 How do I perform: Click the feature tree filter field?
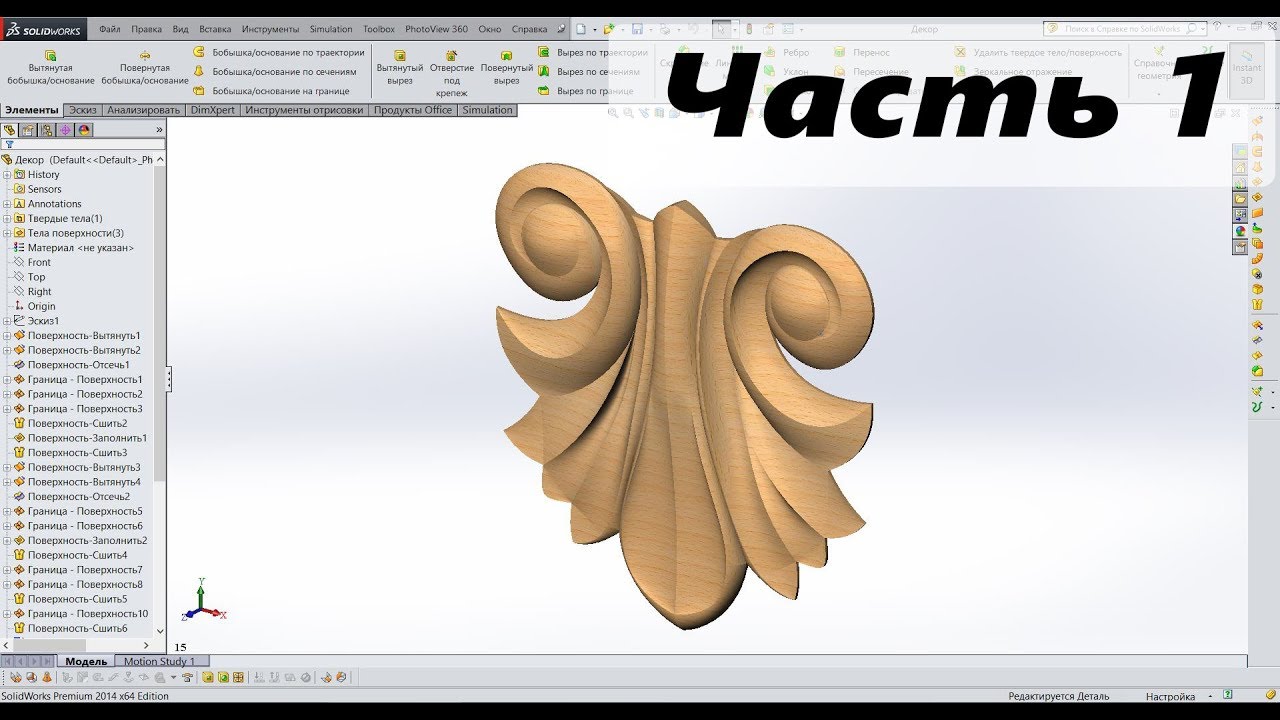[x=83, y=144]
